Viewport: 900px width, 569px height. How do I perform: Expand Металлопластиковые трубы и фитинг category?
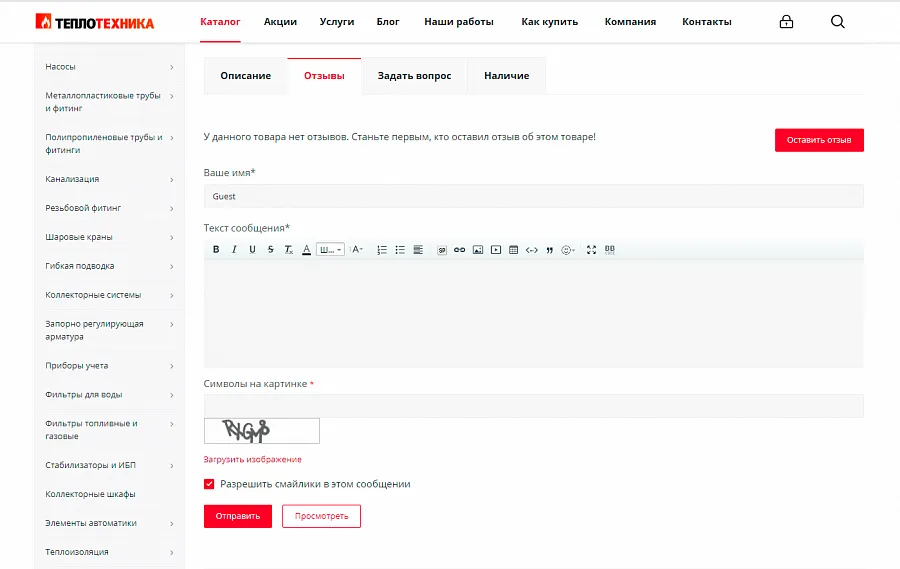(x=172, y=96)
